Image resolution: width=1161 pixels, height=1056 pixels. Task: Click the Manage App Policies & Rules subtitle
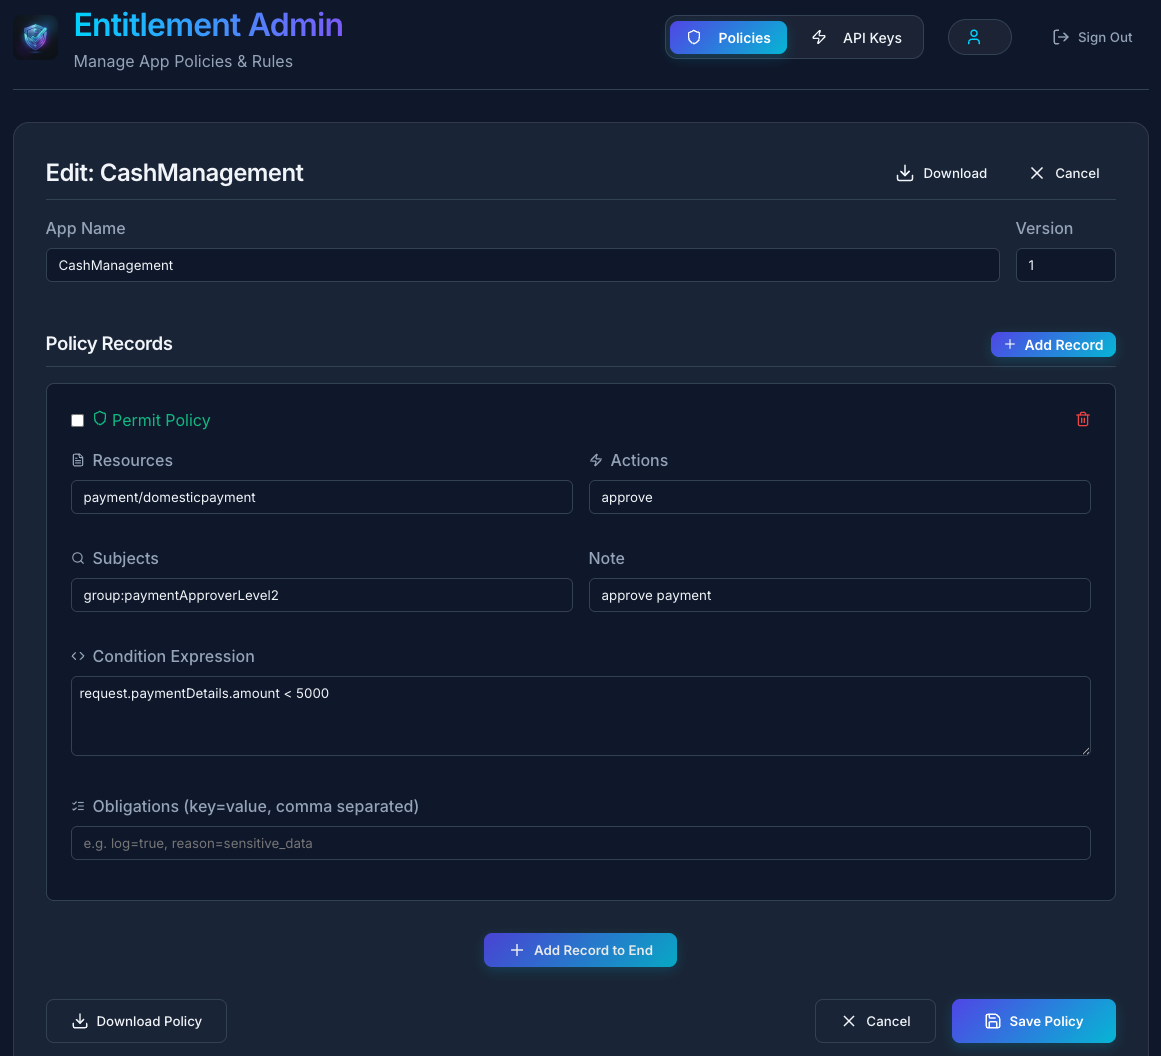pos(183,61)
